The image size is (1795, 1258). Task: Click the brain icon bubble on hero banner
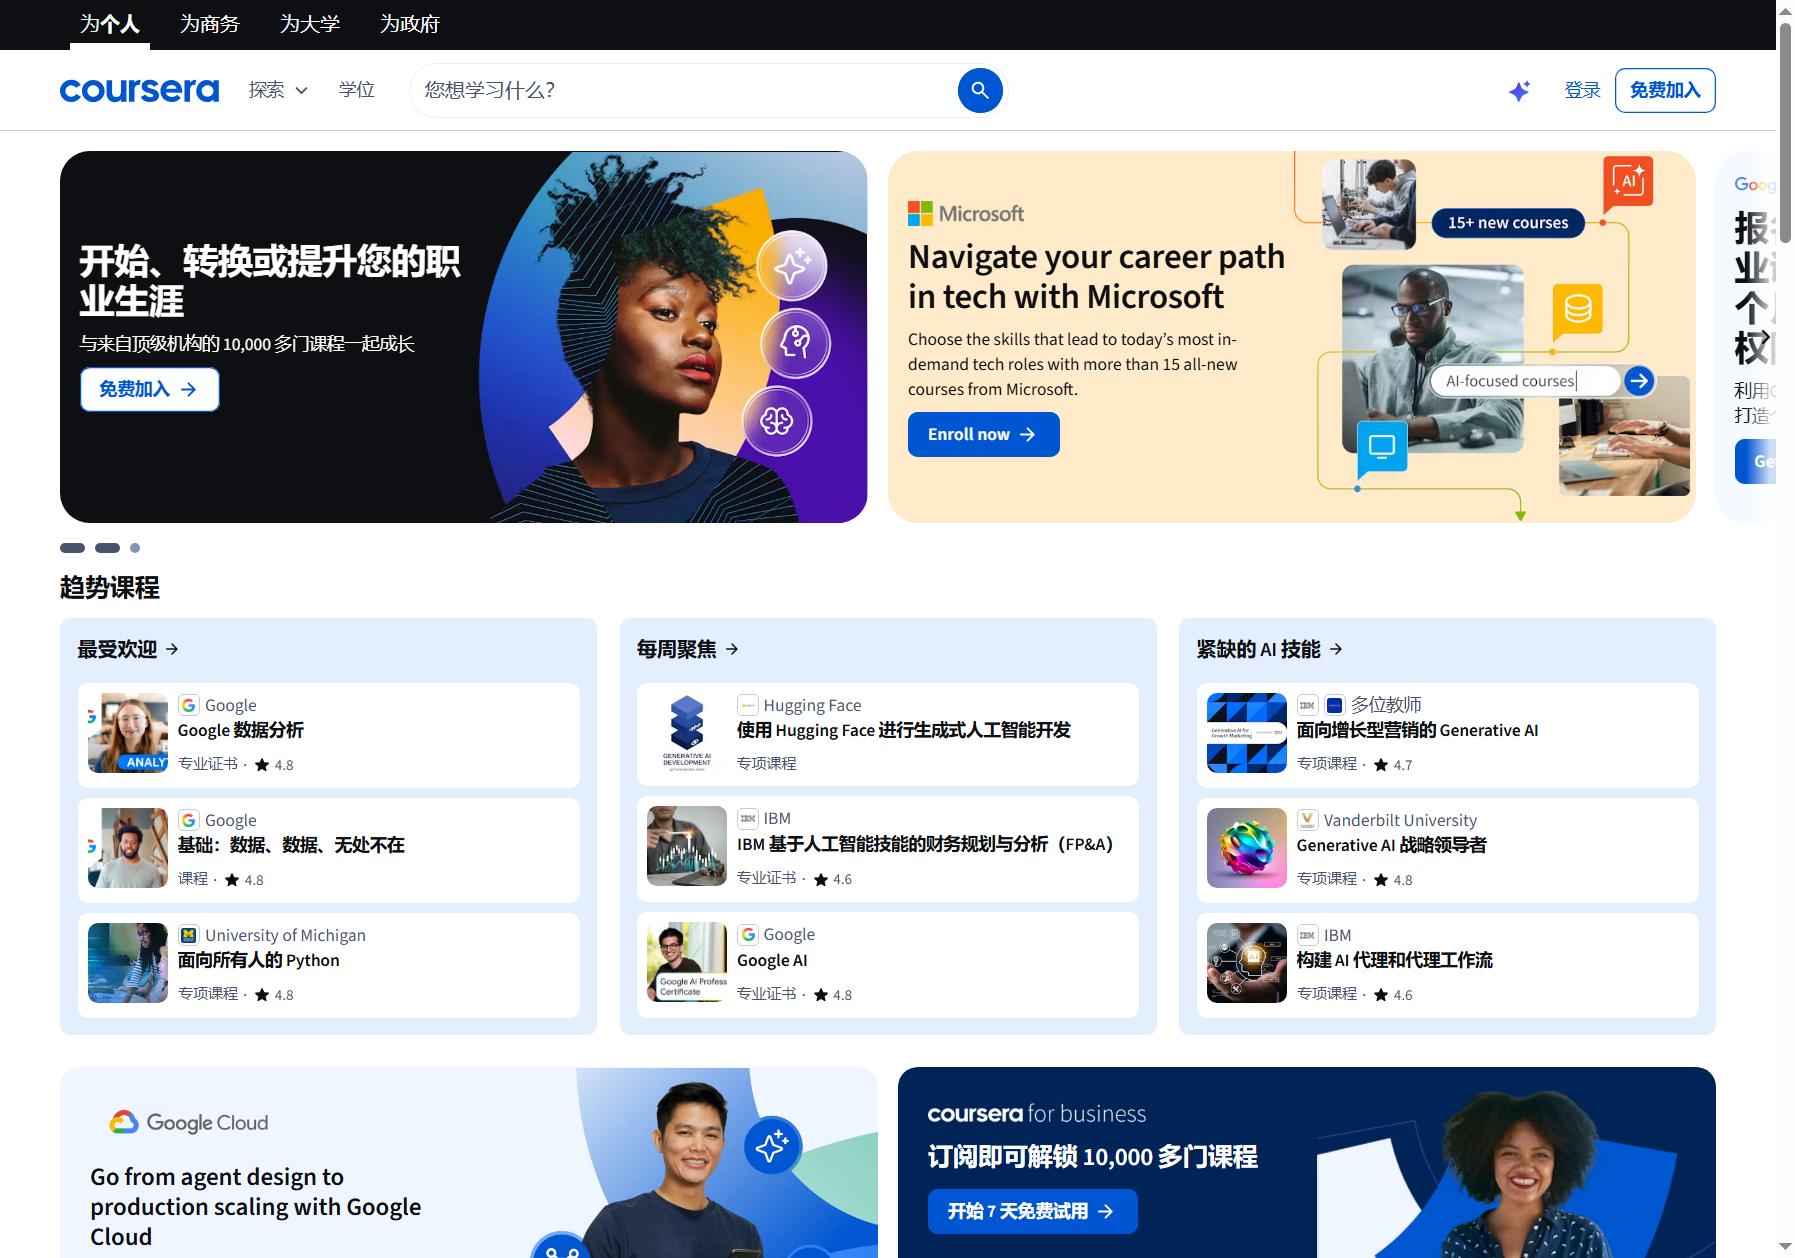777,420
